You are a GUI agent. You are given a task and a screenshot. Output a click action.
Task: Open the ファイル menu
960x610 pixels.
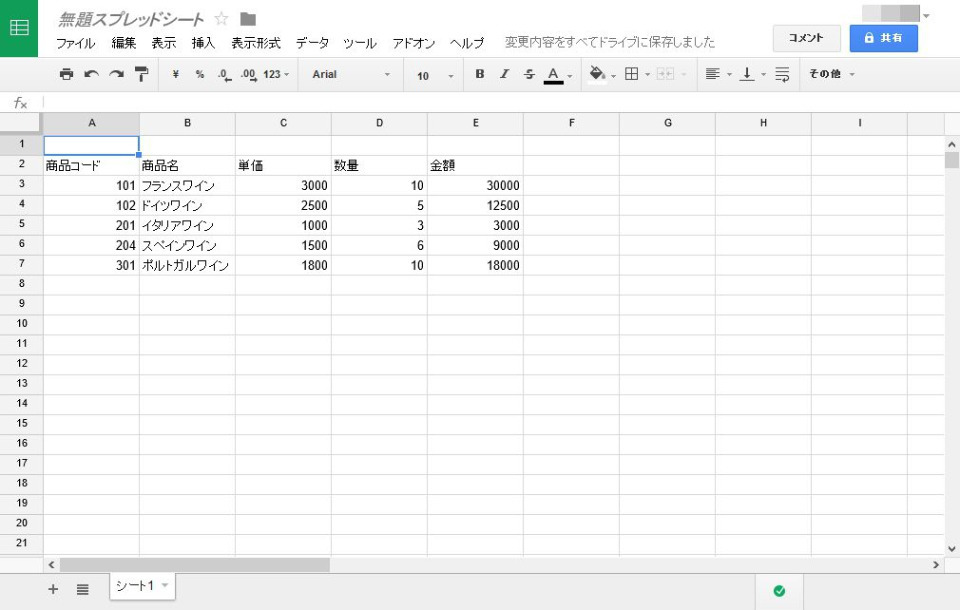click(x=75, y=43)
